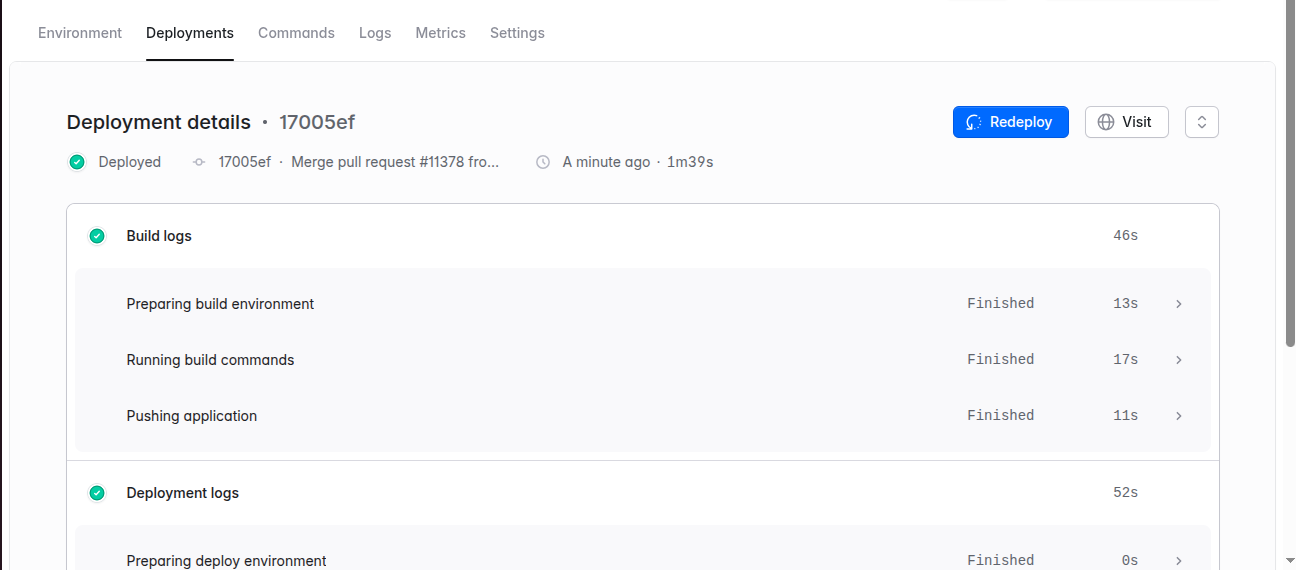This screenshot has width=1296, height=570.
Task: Open the Pushing application row
Action: coord(643,416)
